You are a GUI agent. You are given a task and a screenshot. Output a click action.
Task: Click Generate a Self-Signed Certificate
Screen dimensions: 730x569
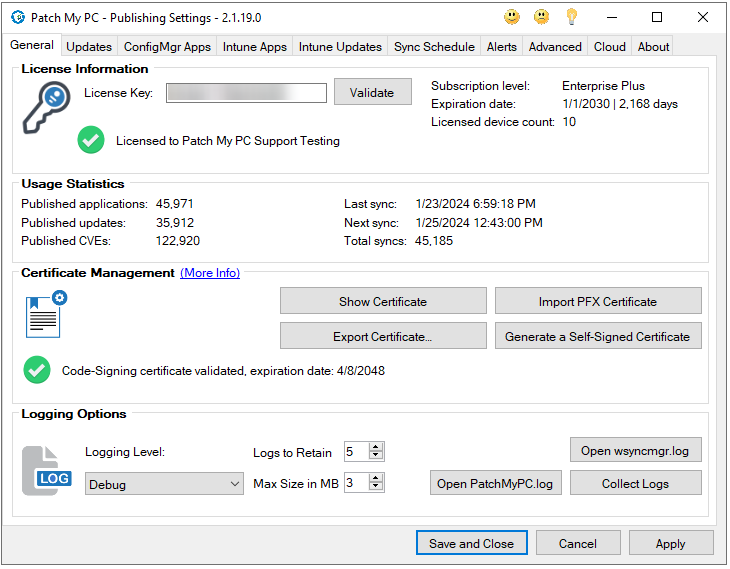point(598,336)
